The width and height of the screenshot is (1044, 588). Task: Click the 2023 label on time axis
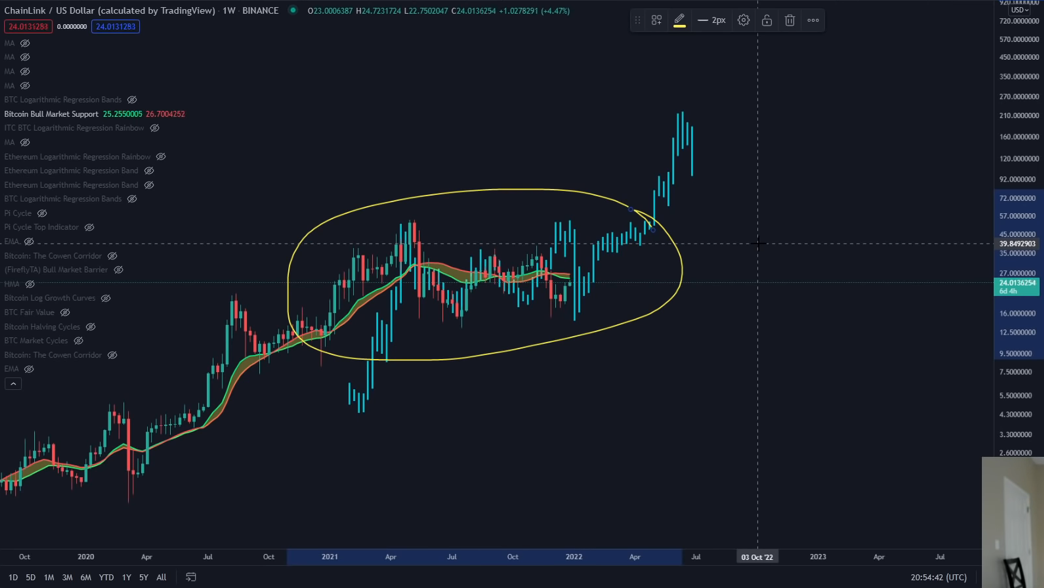818,557
